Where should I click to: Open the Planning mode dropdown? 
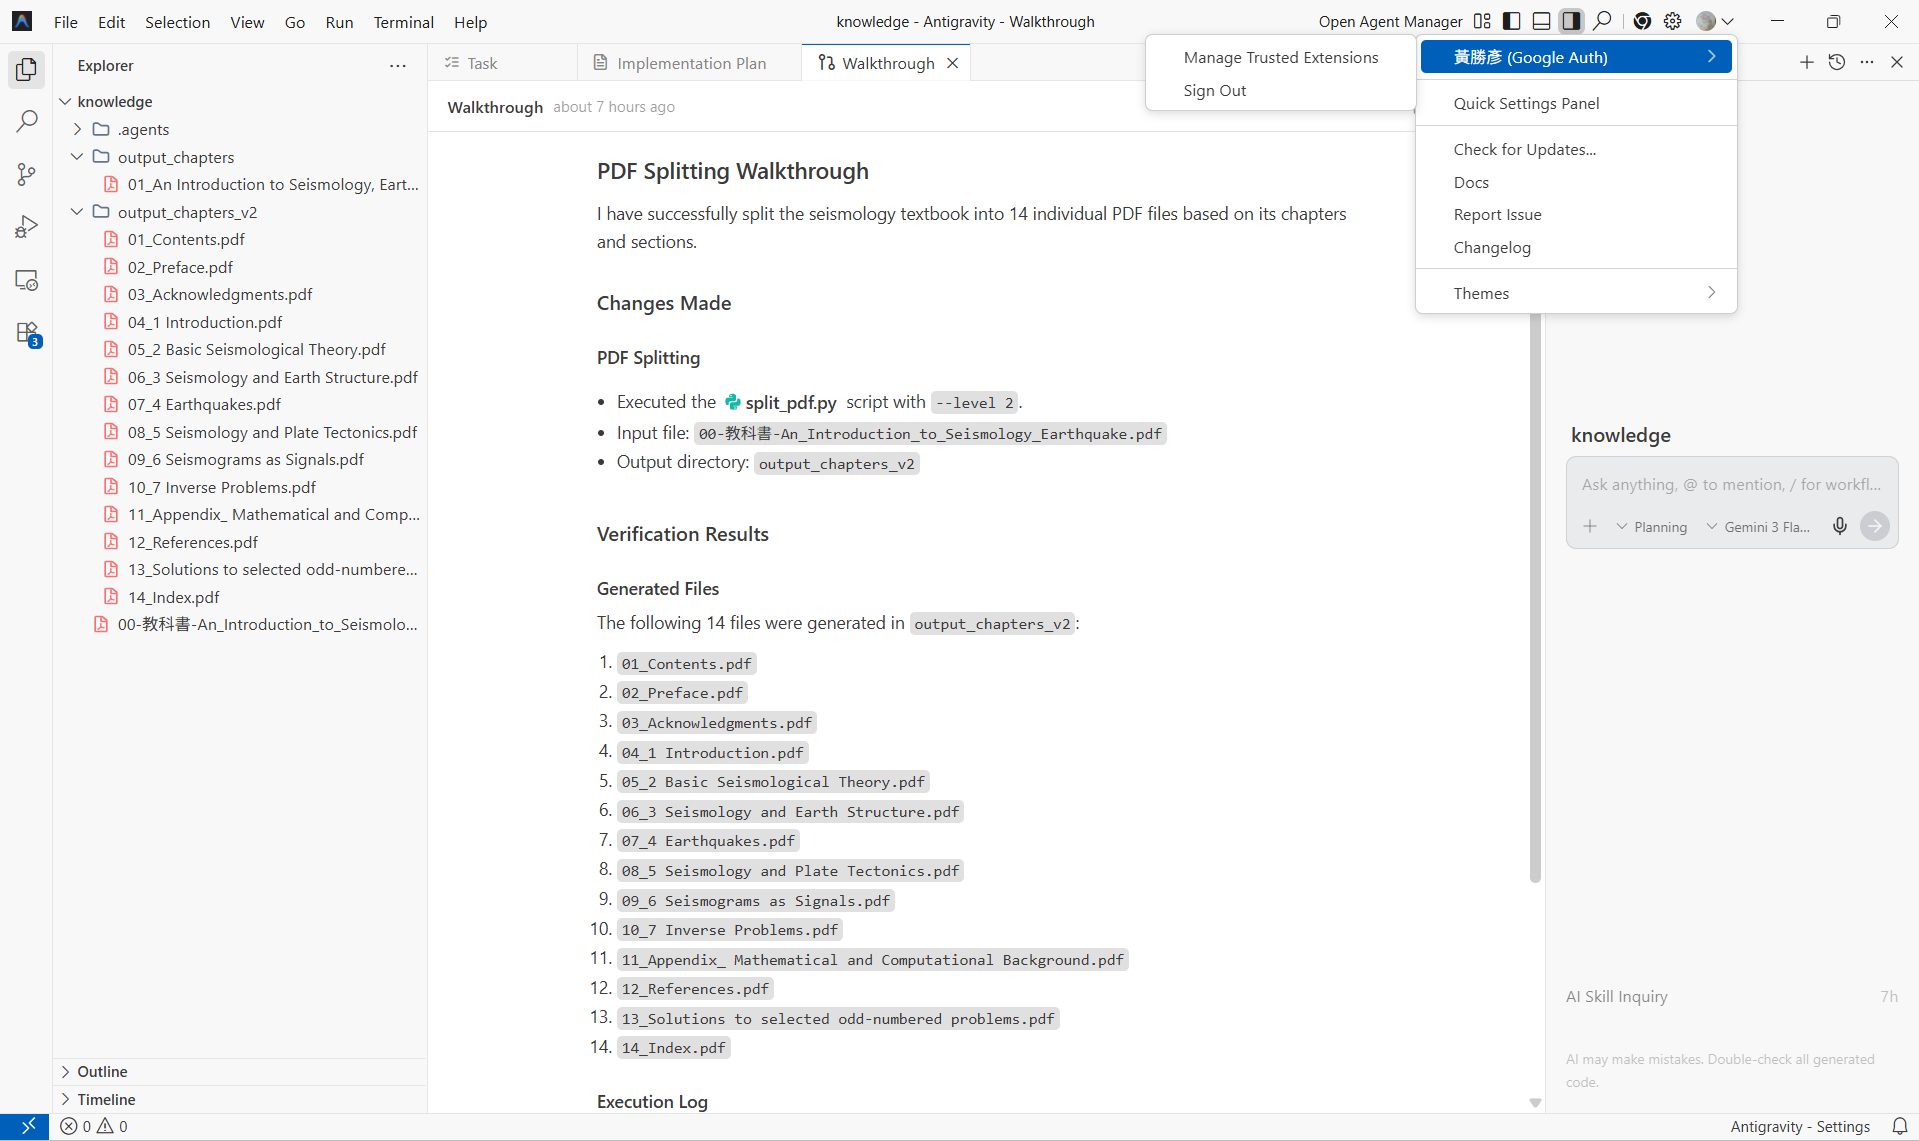pyautogui.click(x=1651, y=527)
